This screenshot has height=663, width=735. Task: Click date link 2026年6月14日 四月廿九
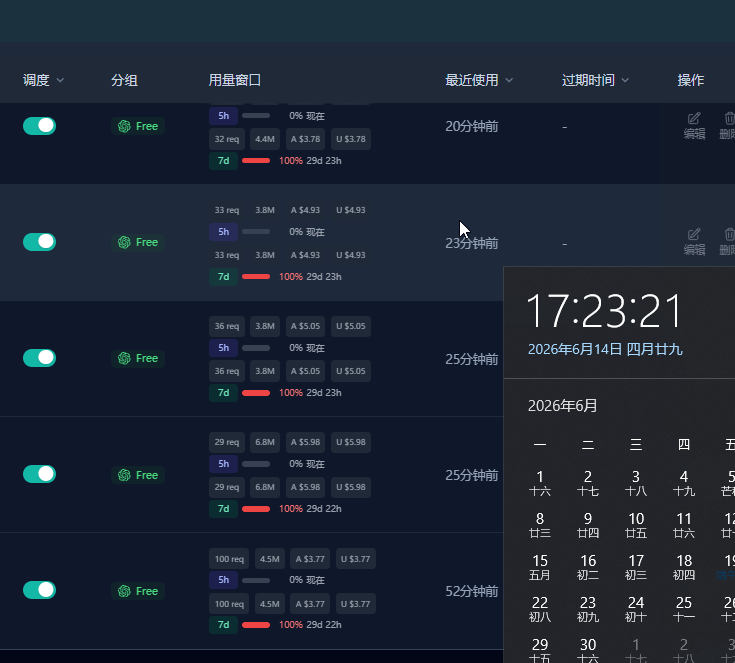[x=605, y=349]
